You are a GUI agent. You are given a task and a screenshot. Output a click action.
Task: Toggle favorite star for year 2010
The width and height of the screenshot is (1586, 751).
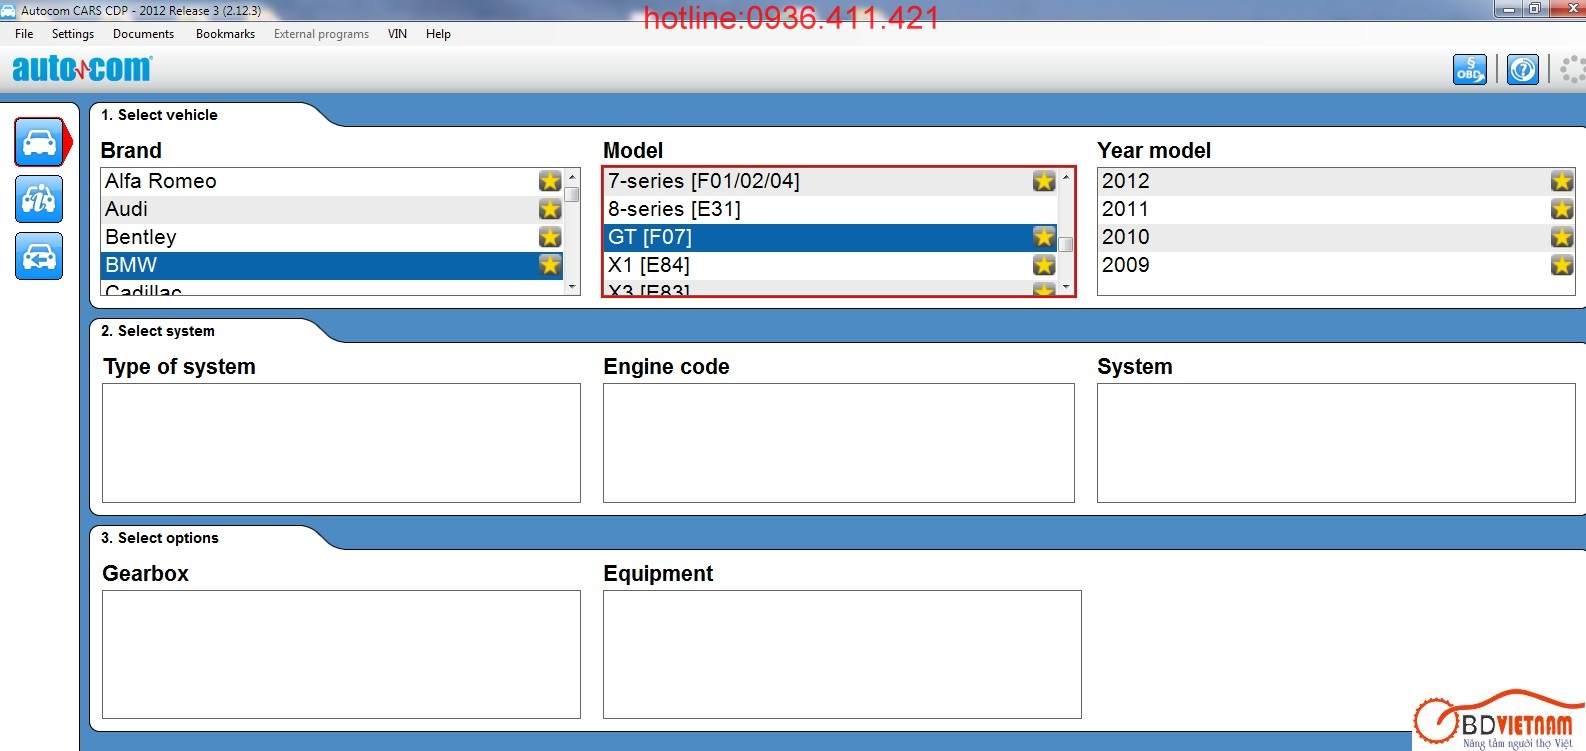(x=1562, y=237)
